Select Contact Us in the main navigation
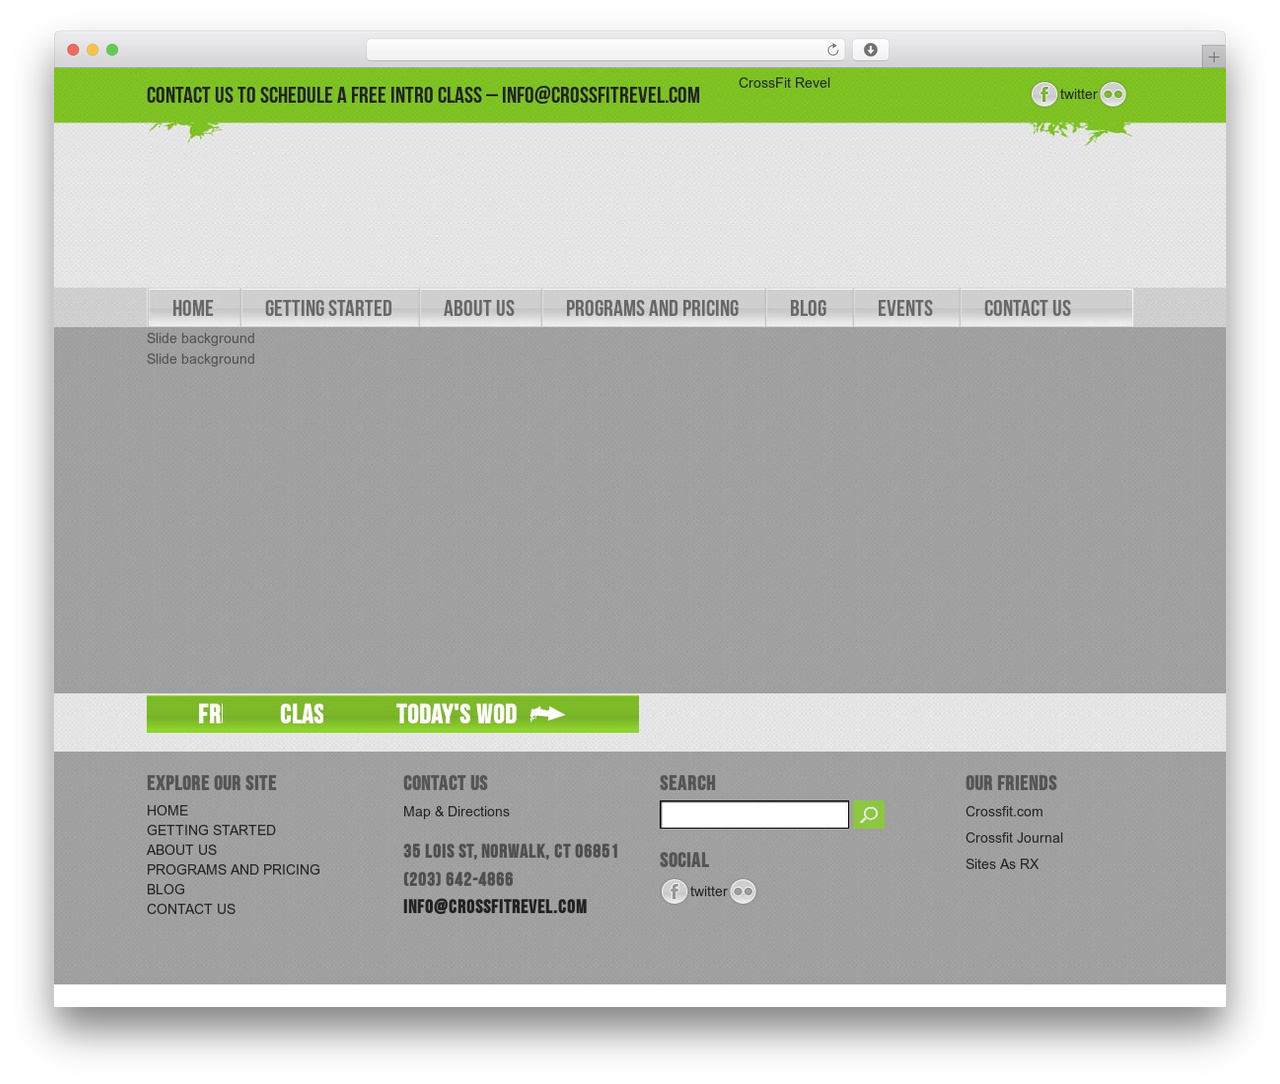The width and height of the screenshot is (1280, 1084). coord(1027,308)
